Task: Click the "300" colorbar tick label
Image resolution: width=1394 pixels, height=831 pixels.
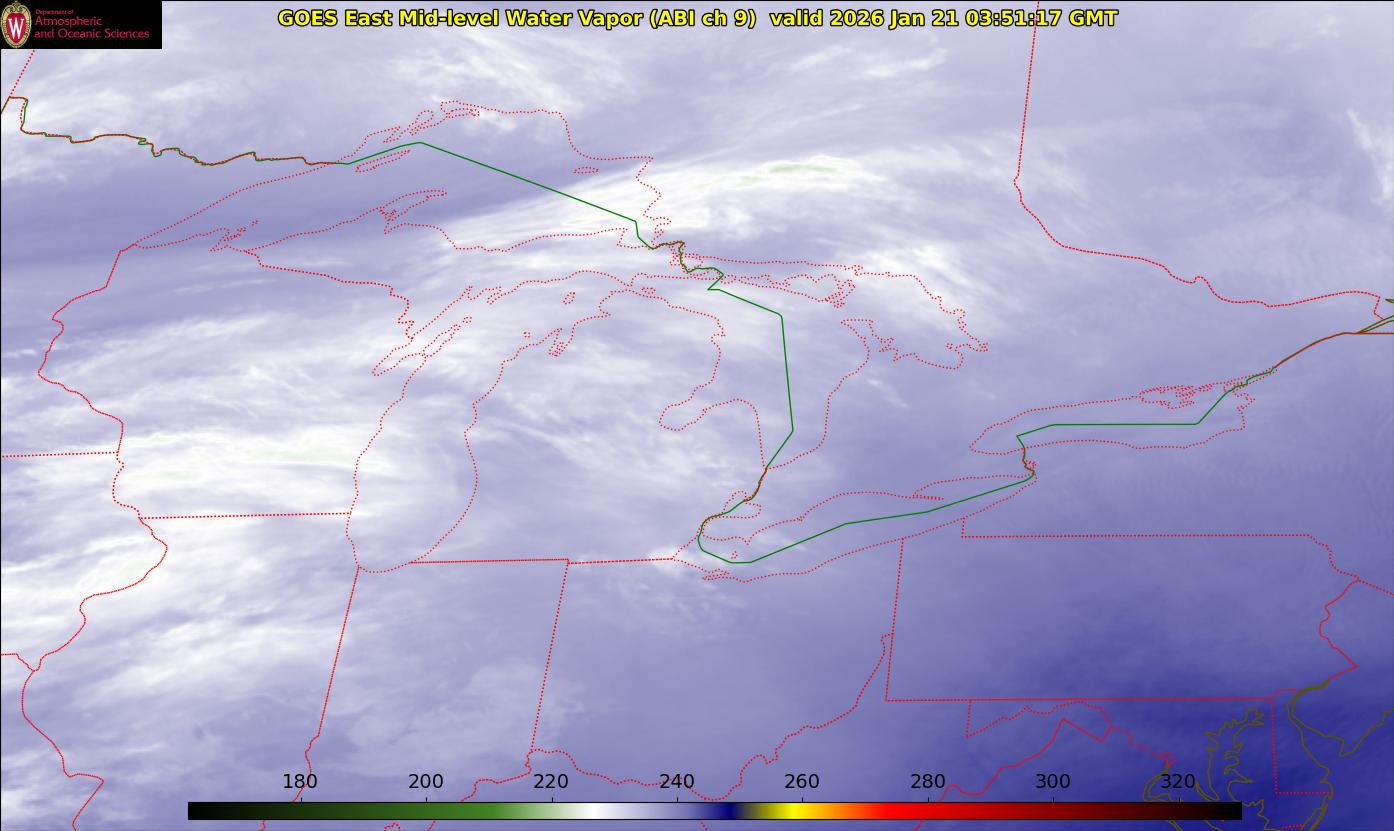Action: point(1053,781)
